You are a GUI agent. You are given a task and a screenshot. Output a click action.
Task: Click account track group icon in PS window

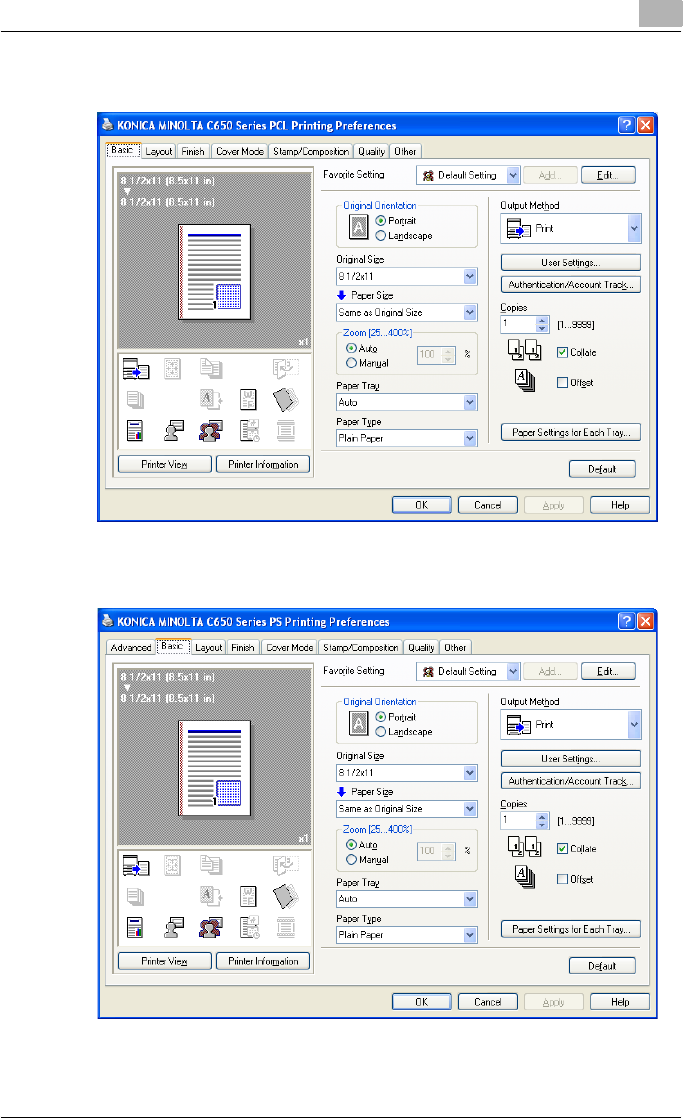210,927
